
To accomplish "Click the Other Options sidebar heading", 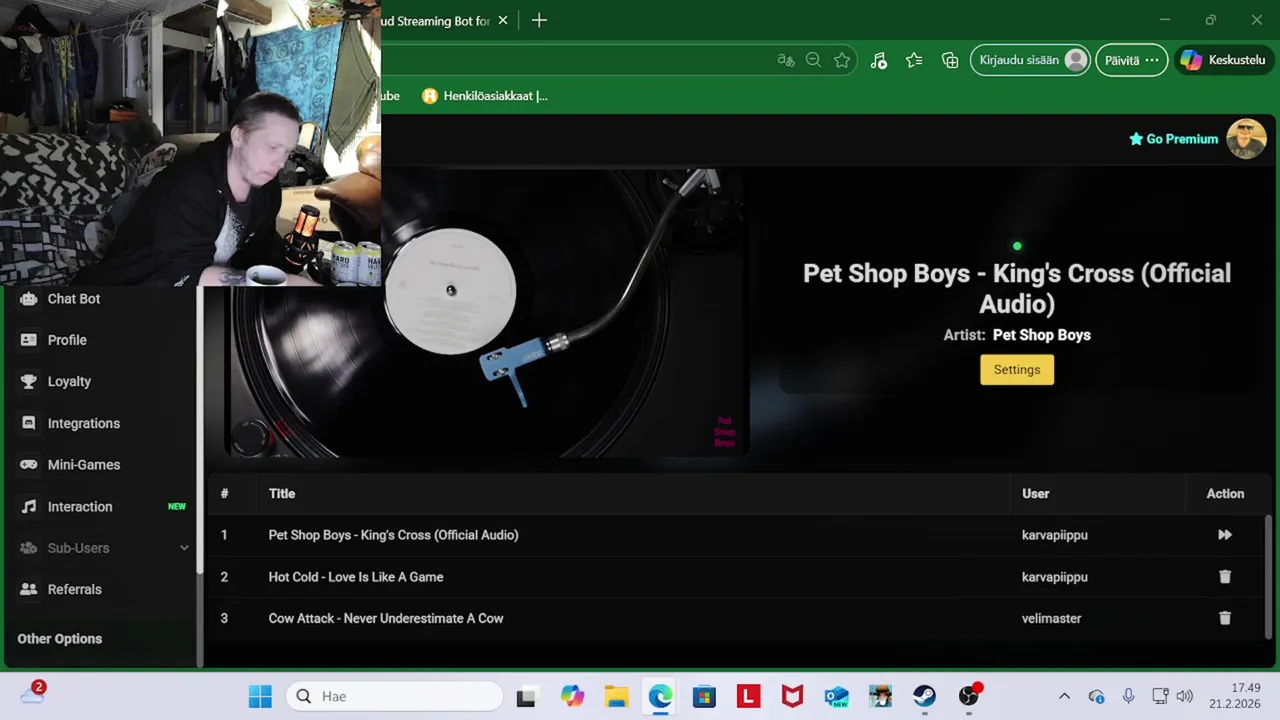I will coord(59,639).
